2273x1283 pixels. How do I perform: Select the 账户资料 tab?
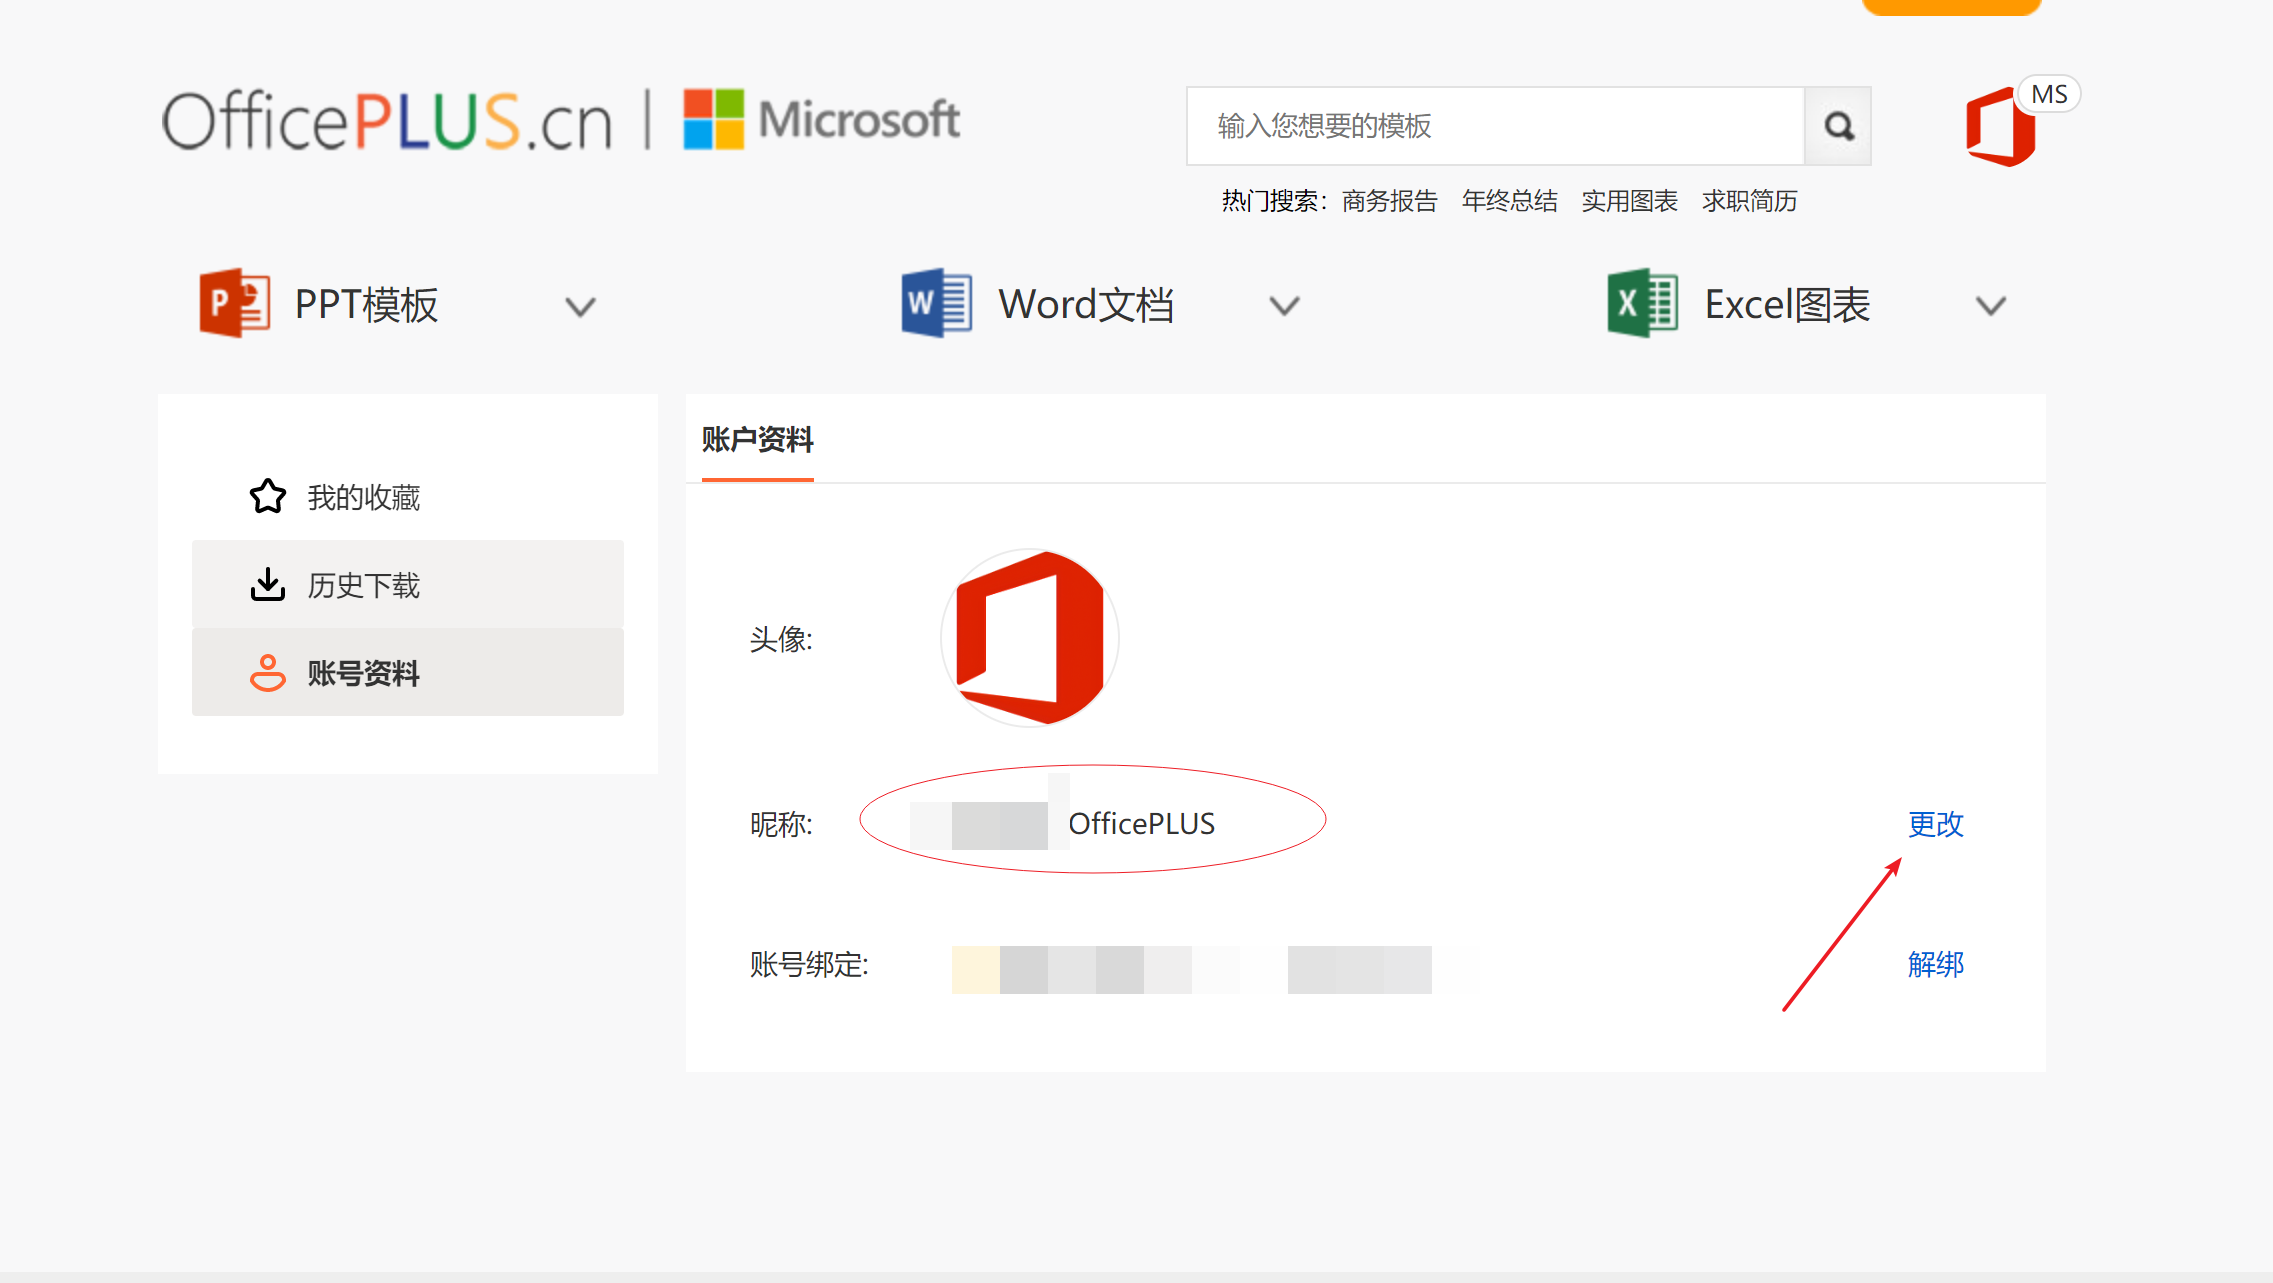[758, 440]
